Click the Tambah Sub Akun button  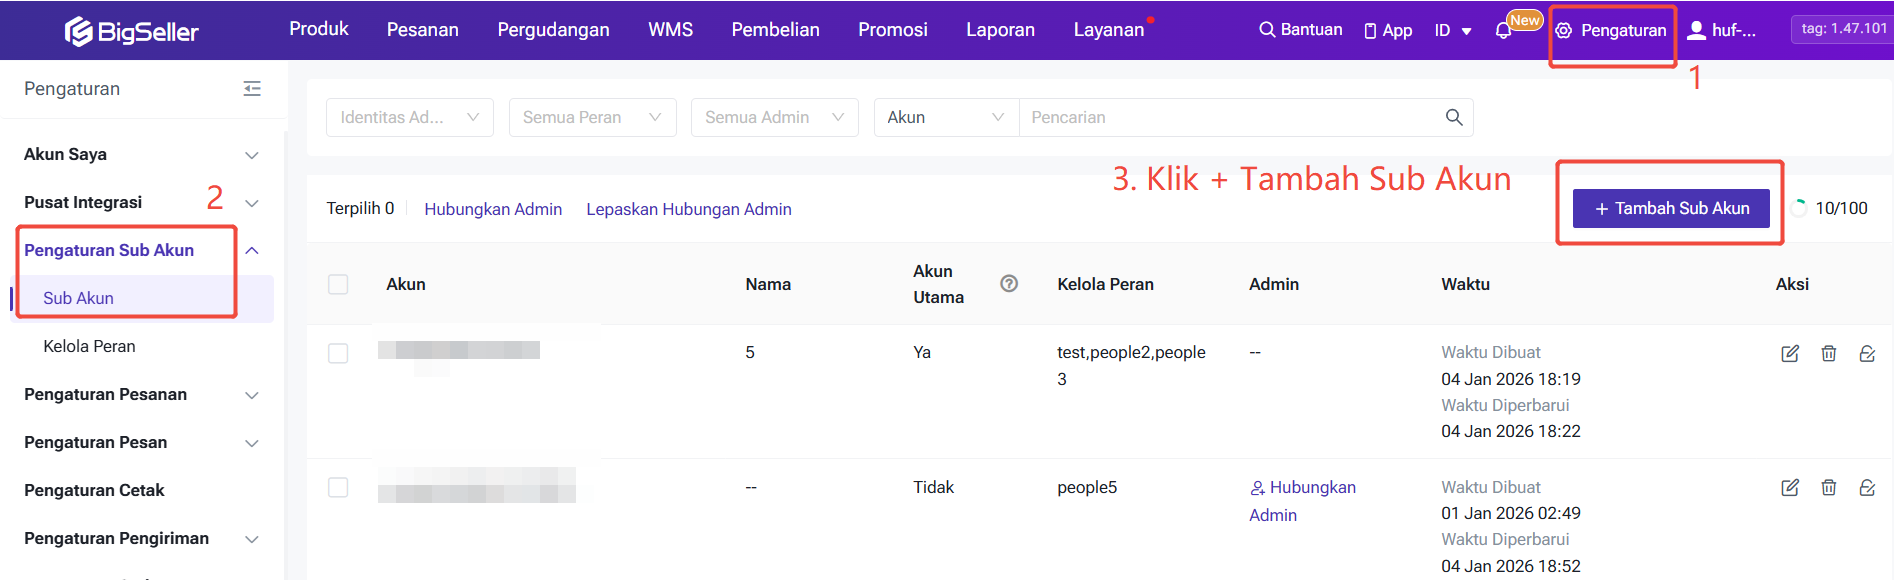click(x=1671, y=208)
